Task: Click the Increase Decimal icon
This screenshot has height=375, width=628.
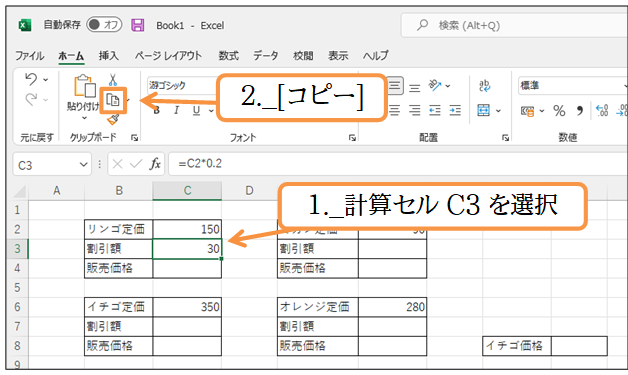Action: (602, 111)
